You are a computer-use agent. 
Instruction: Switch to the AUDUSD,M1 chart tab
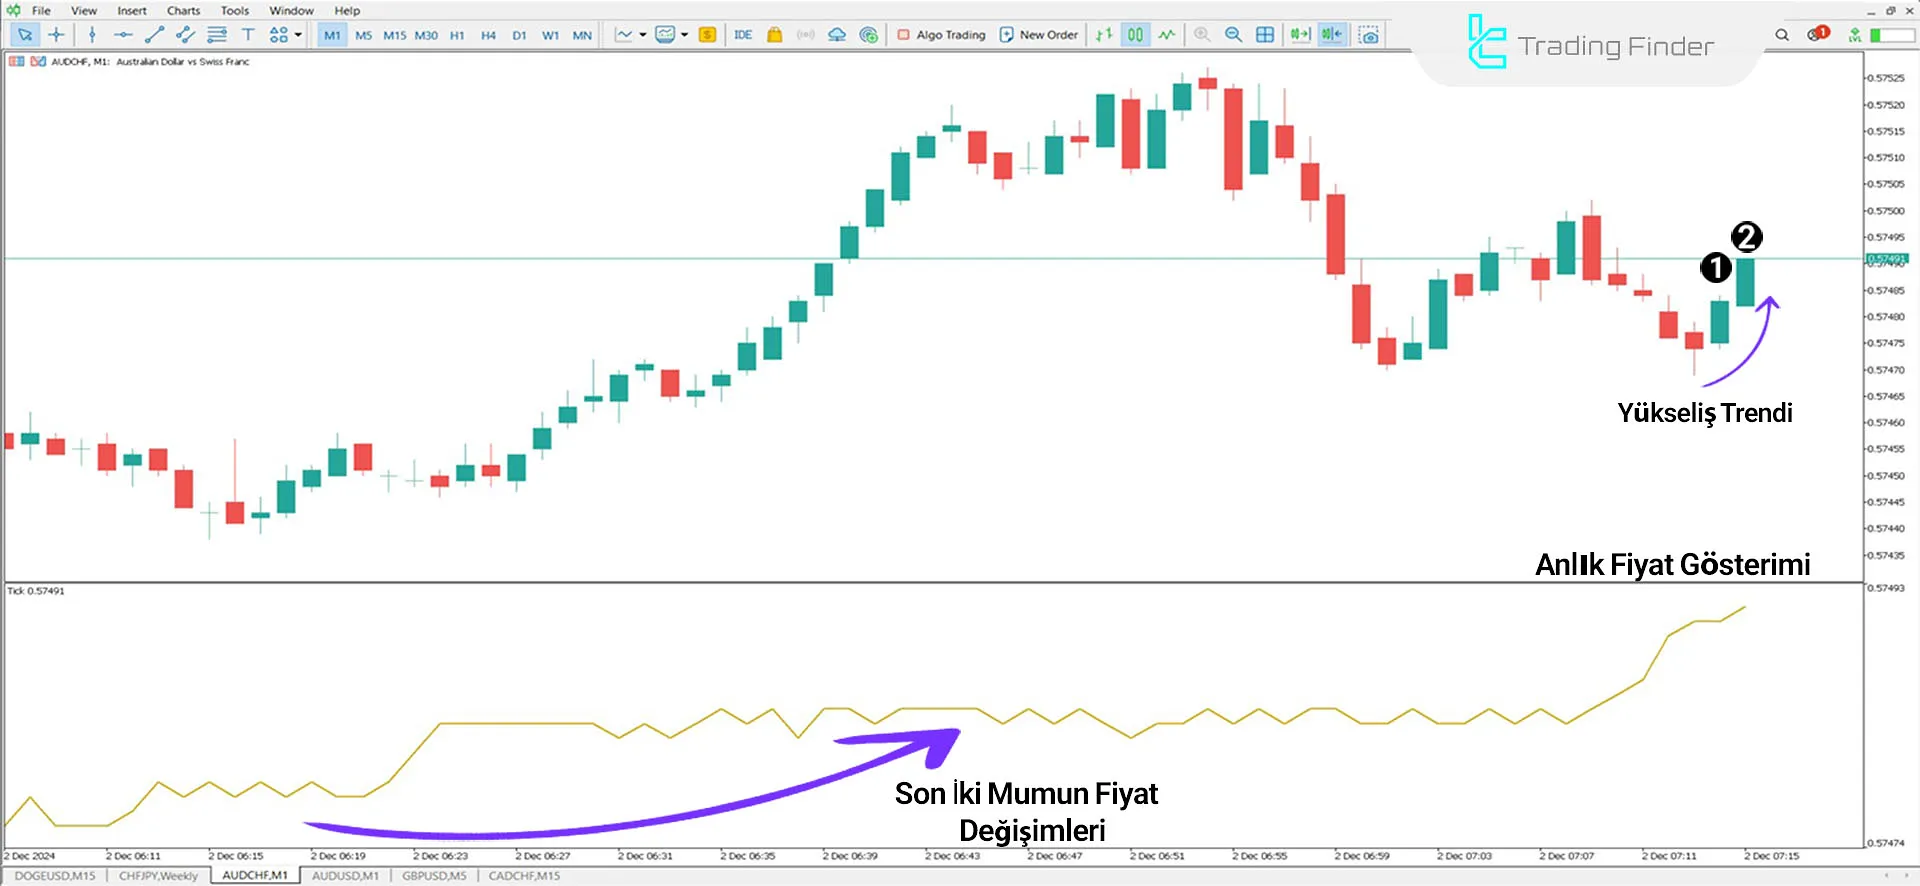345,876
